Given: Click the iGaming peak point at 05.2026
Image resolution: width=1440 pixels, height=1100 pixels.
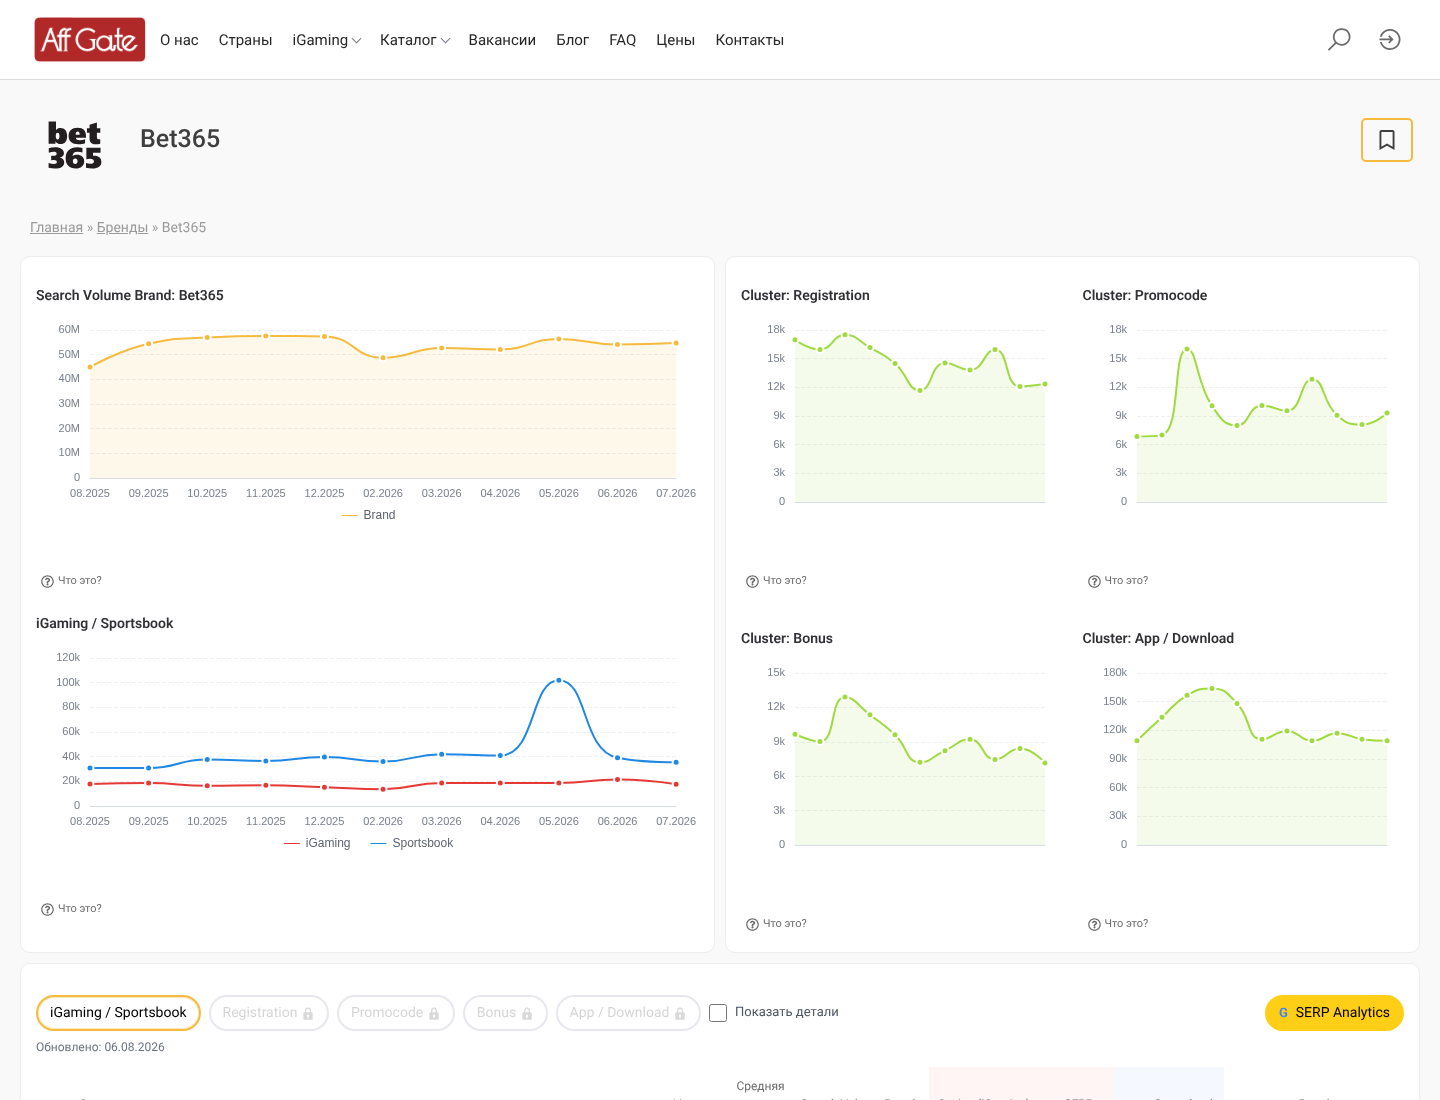Looking at the screenshot, I should [x=559, y=680].
